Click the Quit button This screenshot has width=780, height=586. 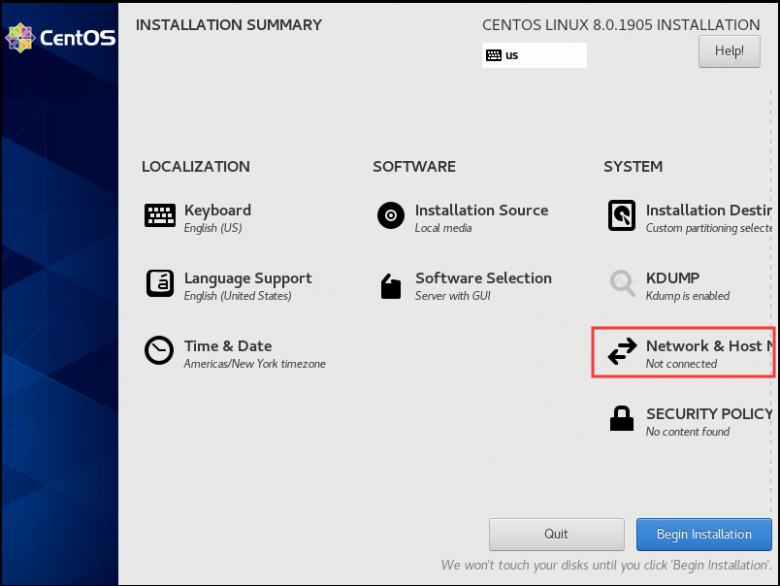[x=557, y=534]
